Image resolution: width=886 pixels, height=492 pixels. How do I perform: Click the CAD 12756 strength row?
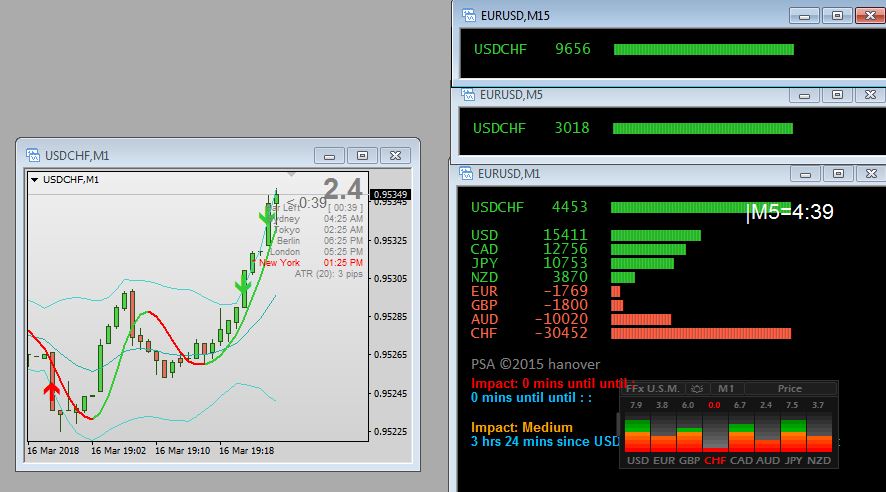point(579,249)
